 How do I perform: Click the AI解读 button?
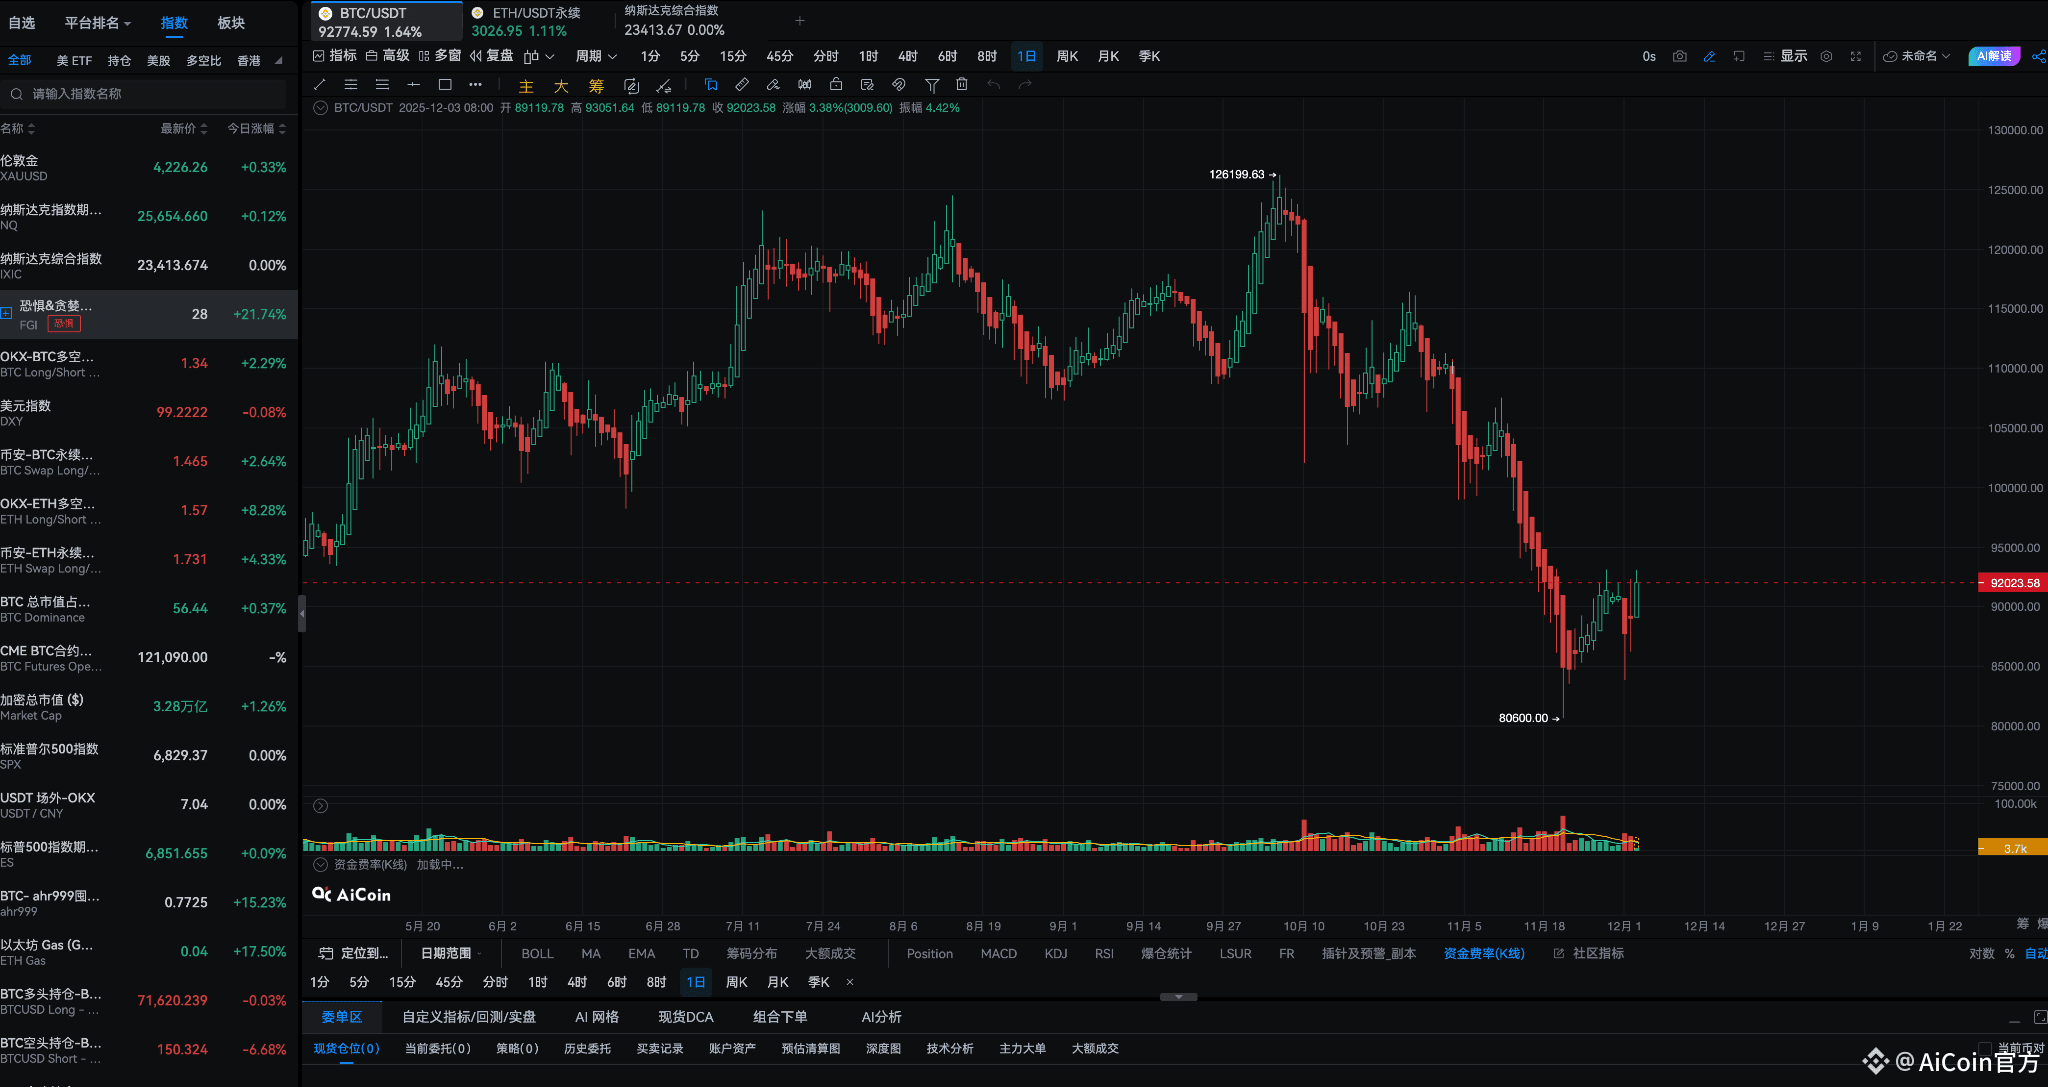click(1993, 56)
